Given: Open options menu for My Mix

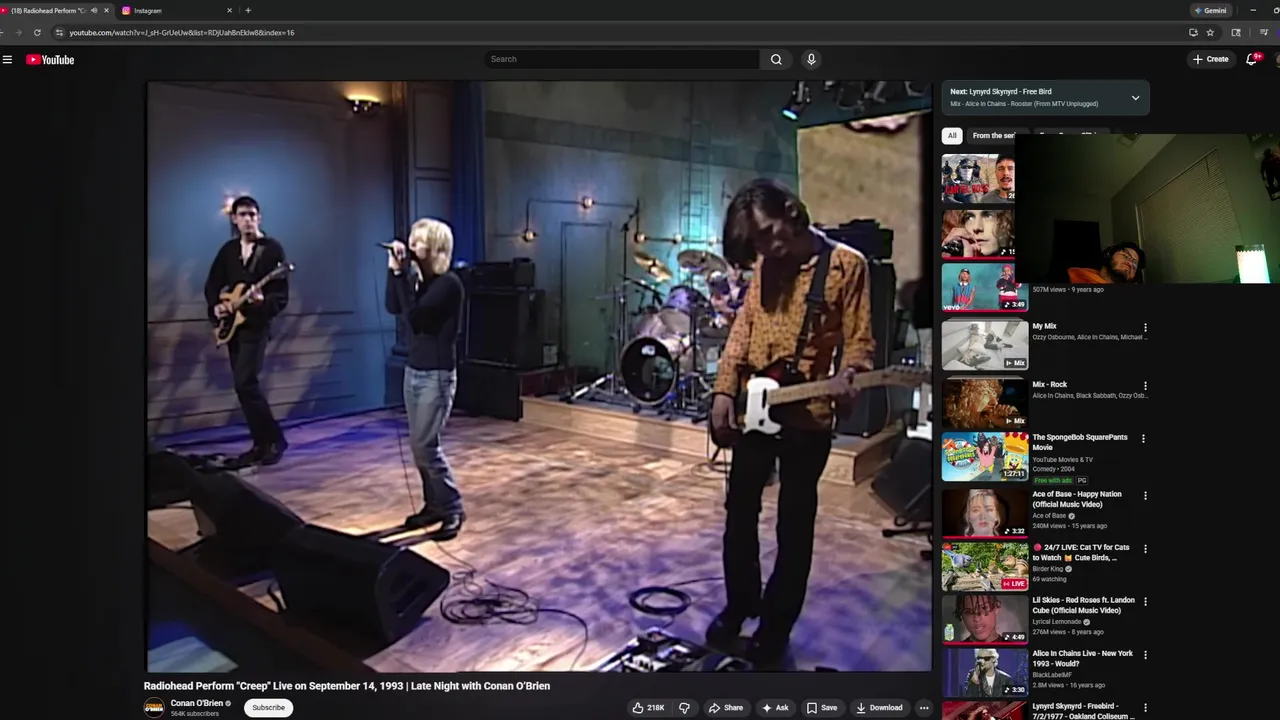Looking at the screenshot, I should point(1145,327).
